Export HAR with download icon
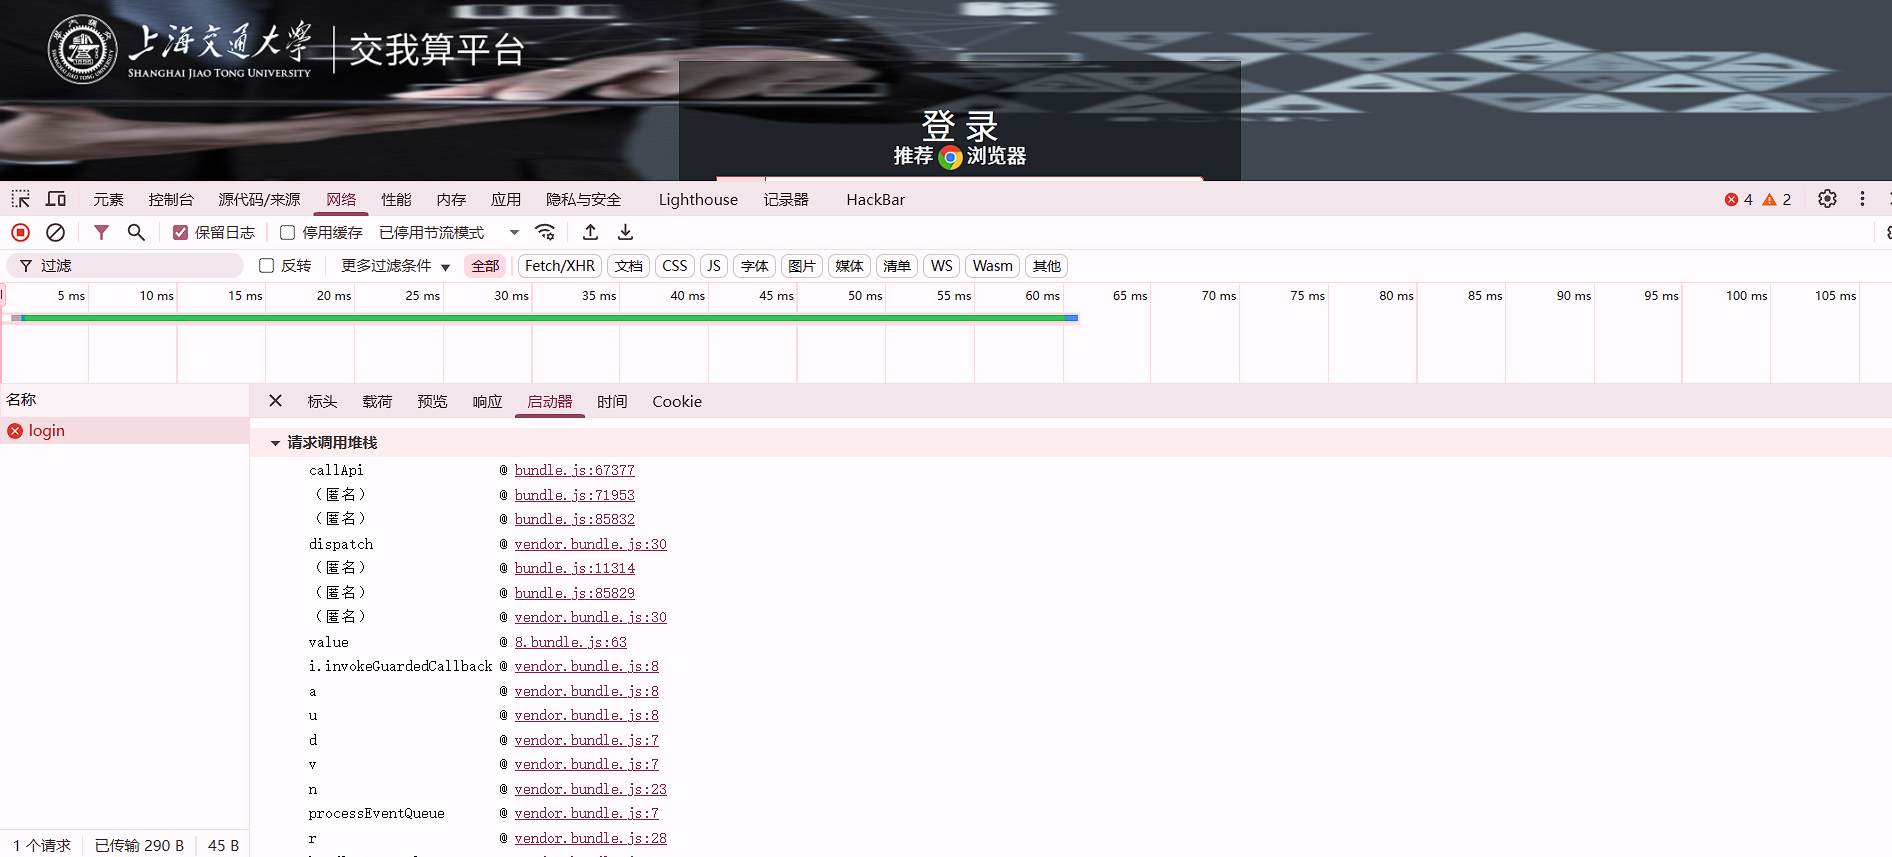Viewport: 1892px width, 857px height. [x=626, y=233]
